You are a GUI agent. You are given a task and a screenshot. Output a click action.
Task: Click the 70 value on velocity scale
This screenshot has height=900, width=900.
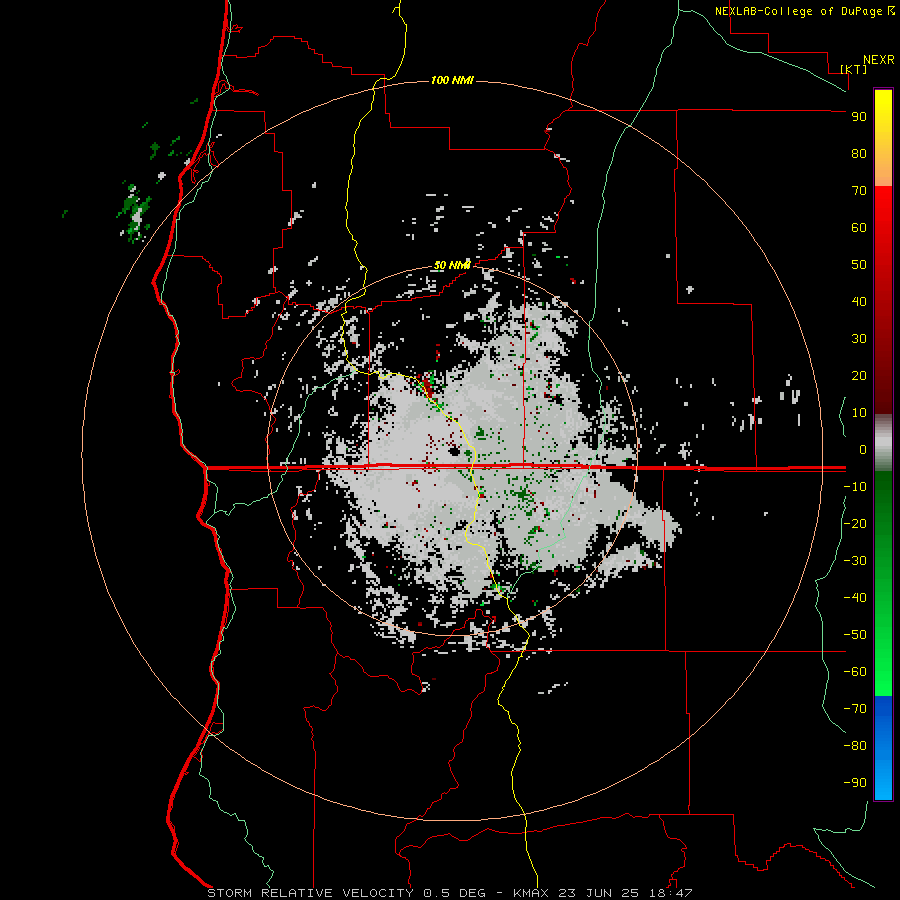pyautogui.click(x=859, y=191)
